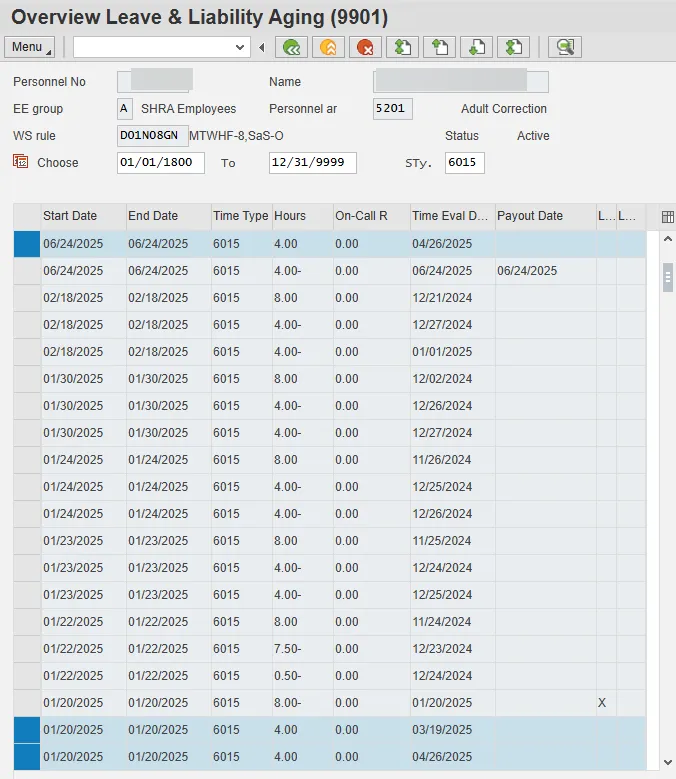This screenshot has width=676, height=779.
Task: Click the red Cancel icon
Action: (x=365, y=47)
